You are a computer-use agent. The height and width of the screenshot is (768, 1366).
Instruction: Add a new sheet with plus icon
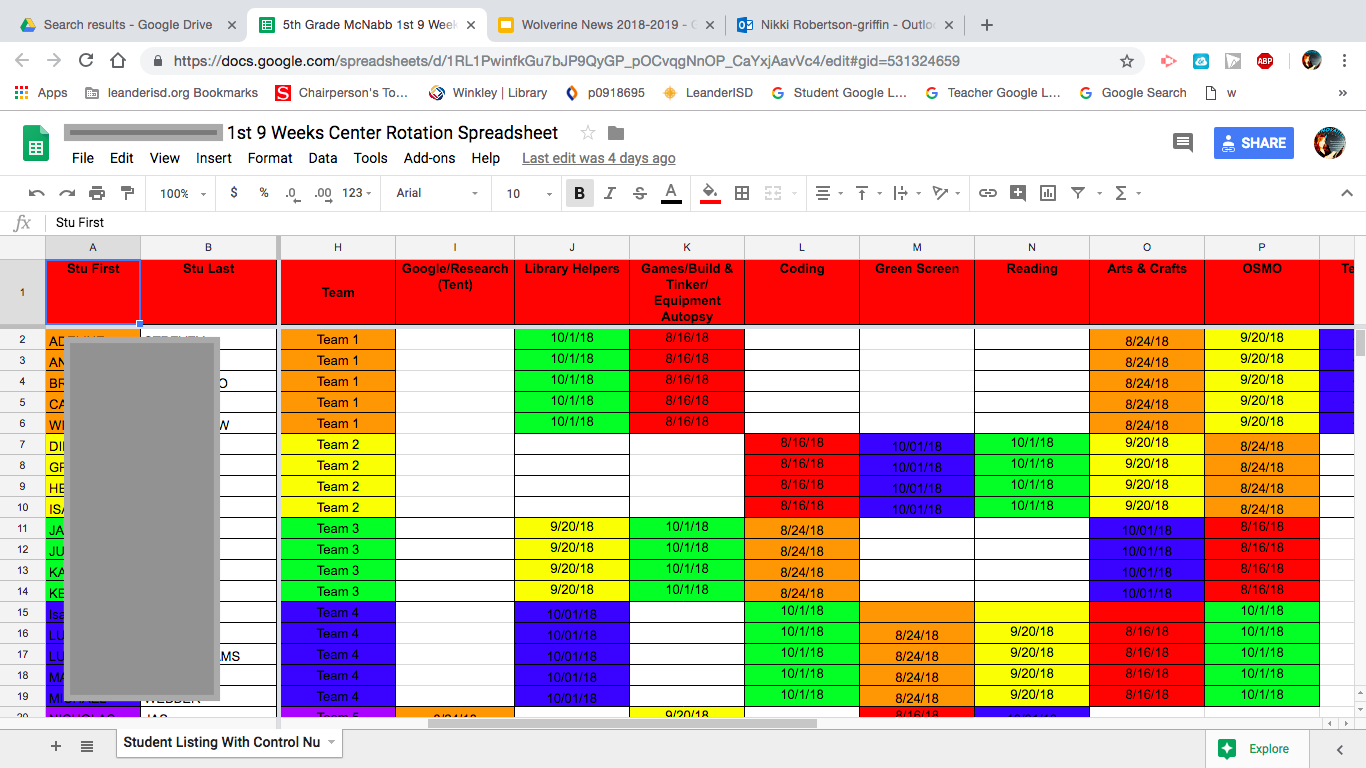(x=56, y=746)
